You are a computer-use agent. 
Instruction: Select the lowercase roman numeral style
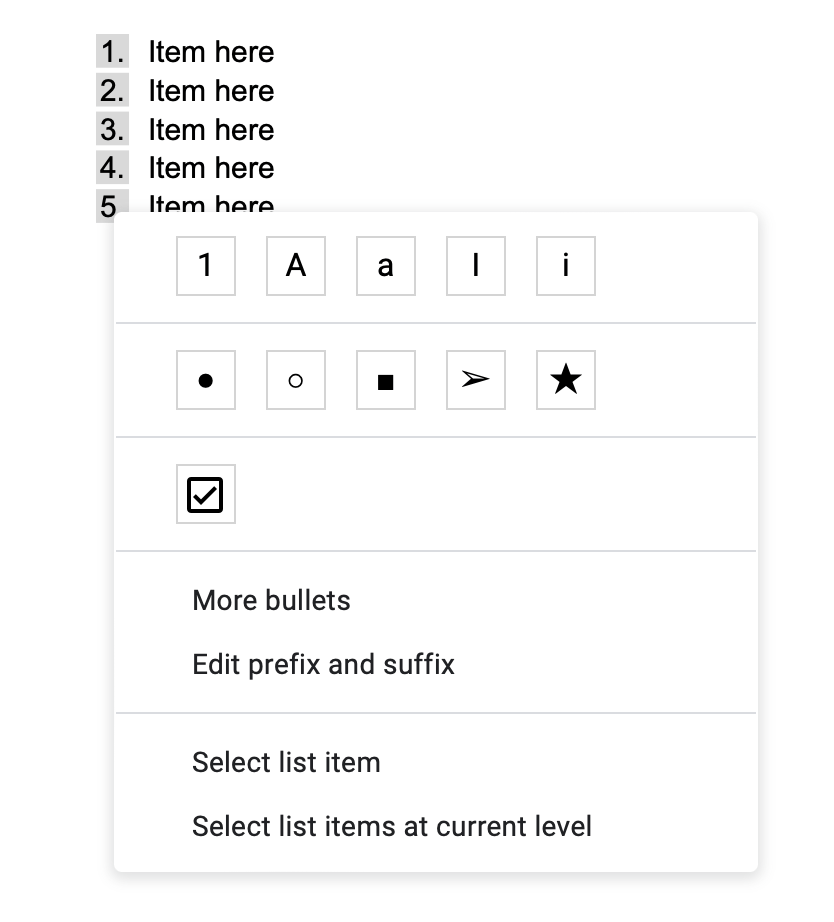tap(565, 265)
